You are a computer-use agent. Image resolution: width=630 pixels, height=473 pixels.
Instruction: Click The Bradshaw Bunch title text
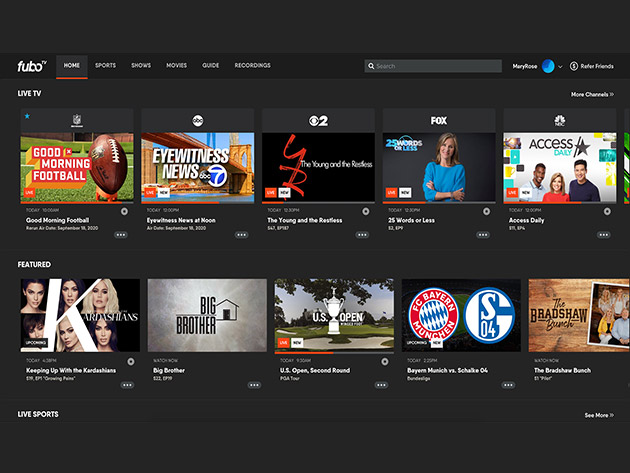[562, 371]
